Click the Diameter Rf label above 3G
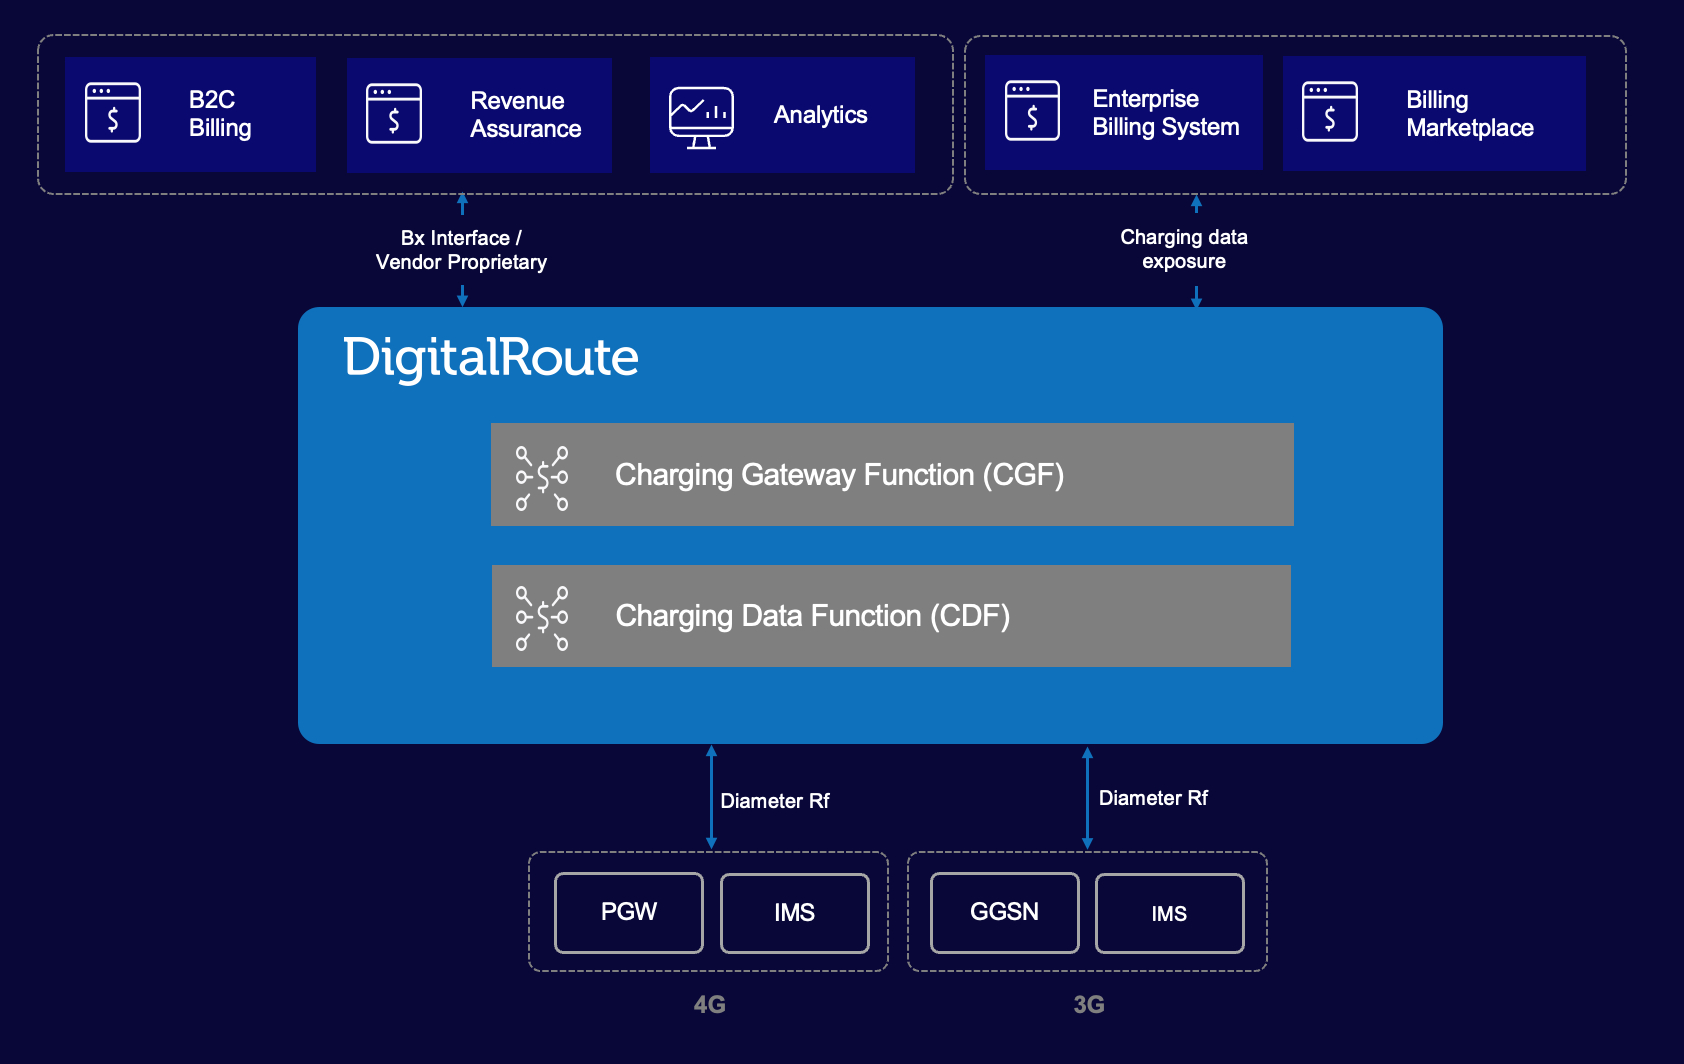This screenshot has width=1684, height=1064. 1153,798
